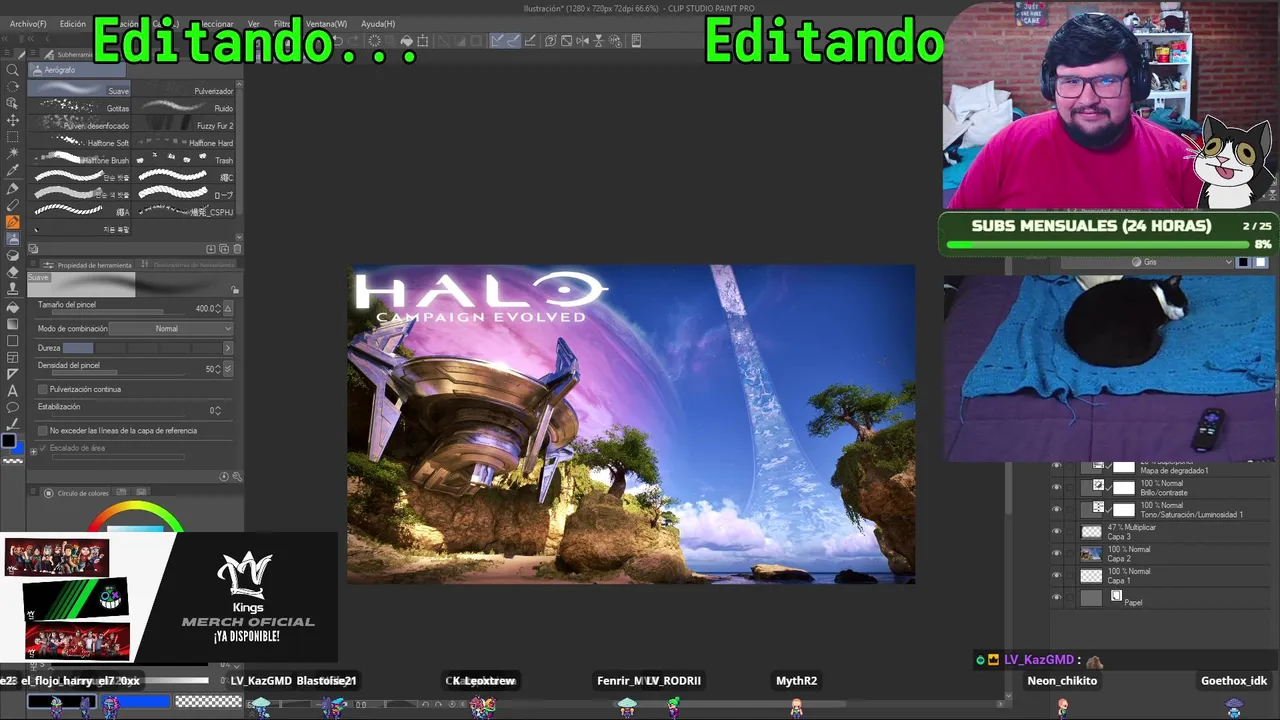The height and width of the screenshot is (720, 1280).
Task: Switch to the Círculo de colores tab
Action: [x=77, y=493]
